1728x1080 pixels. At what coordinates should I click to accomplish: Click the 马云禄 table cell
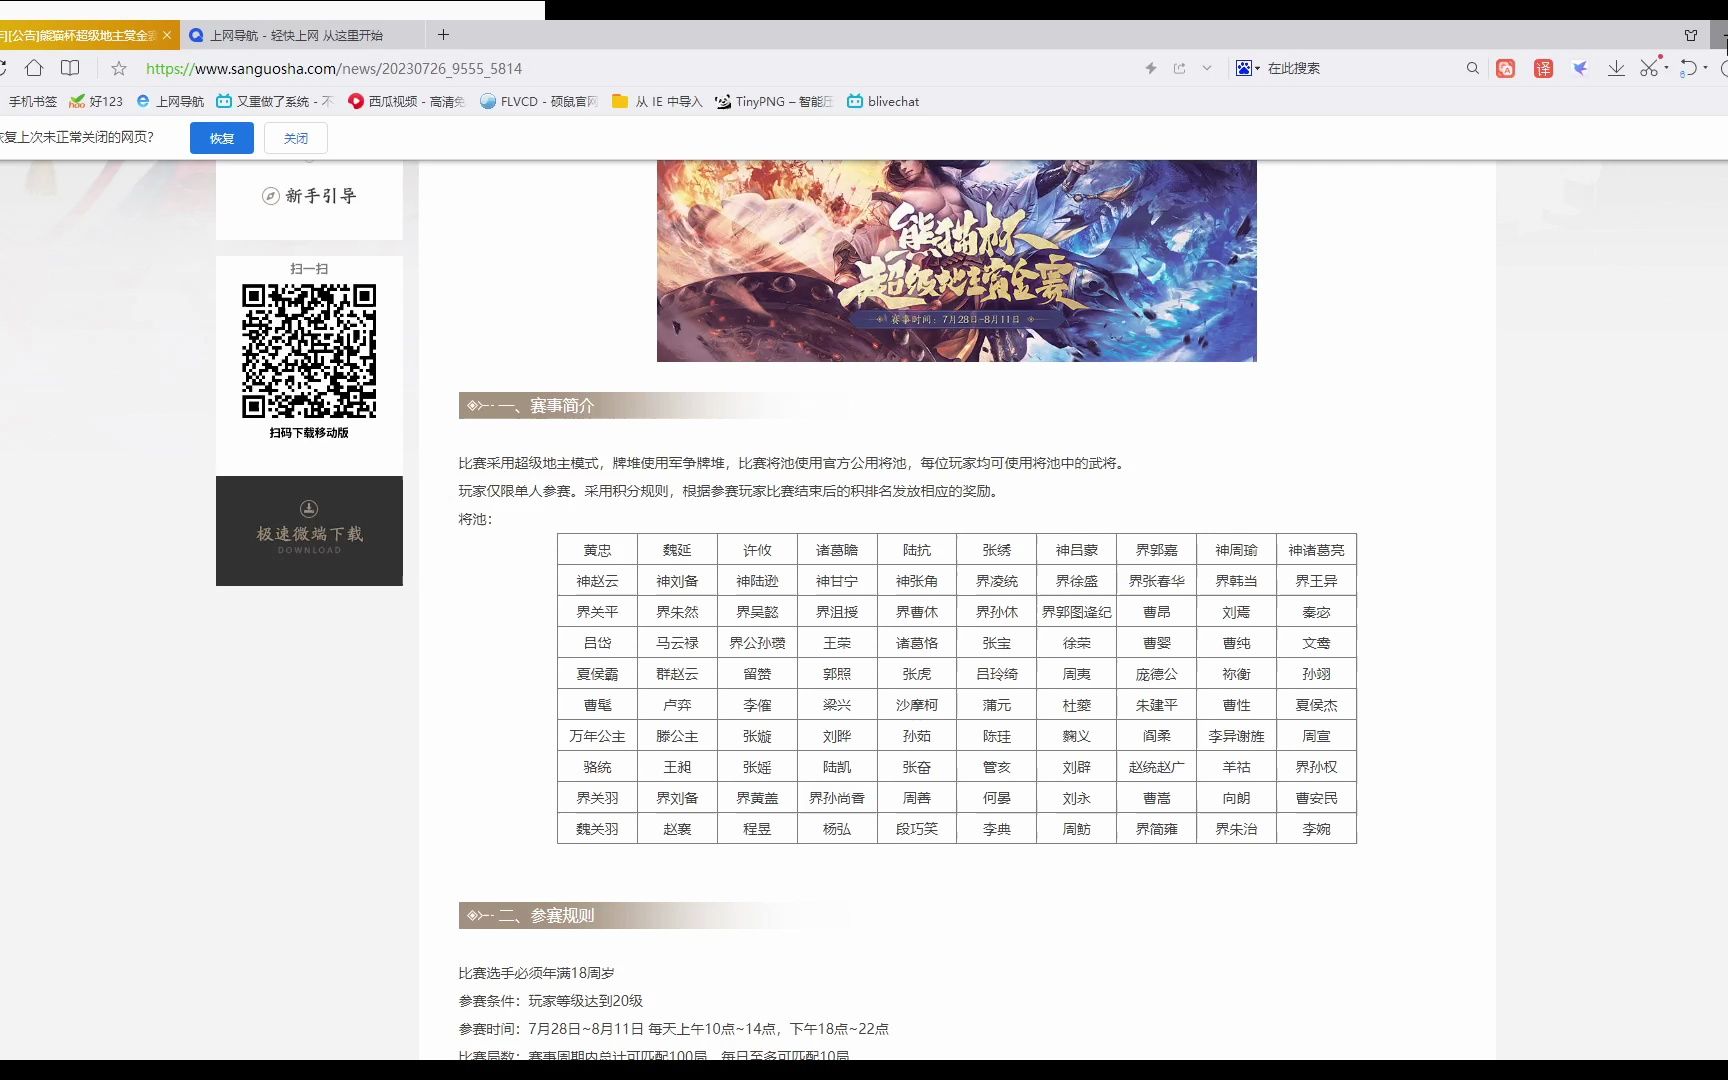click(677, 643)
